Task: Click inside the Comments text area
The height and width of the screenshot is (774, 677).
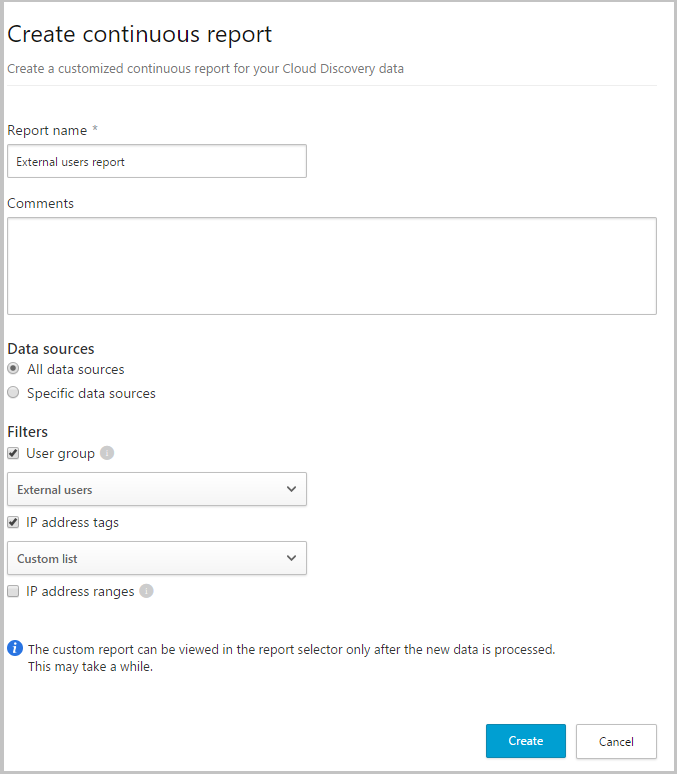Action: tap(331, 266)
